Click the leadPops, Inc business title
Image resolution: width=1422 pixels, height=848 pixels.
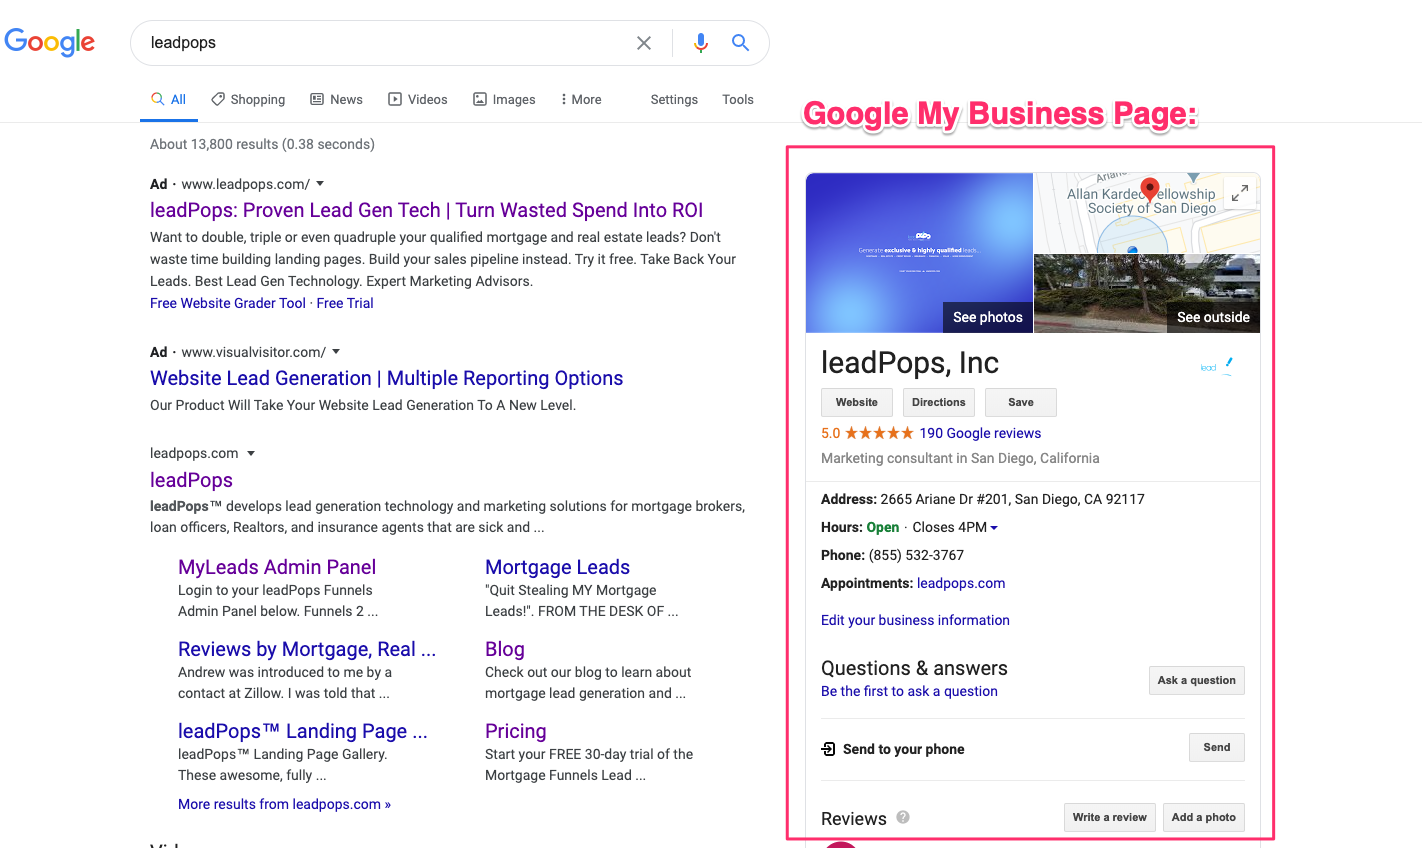910,363
